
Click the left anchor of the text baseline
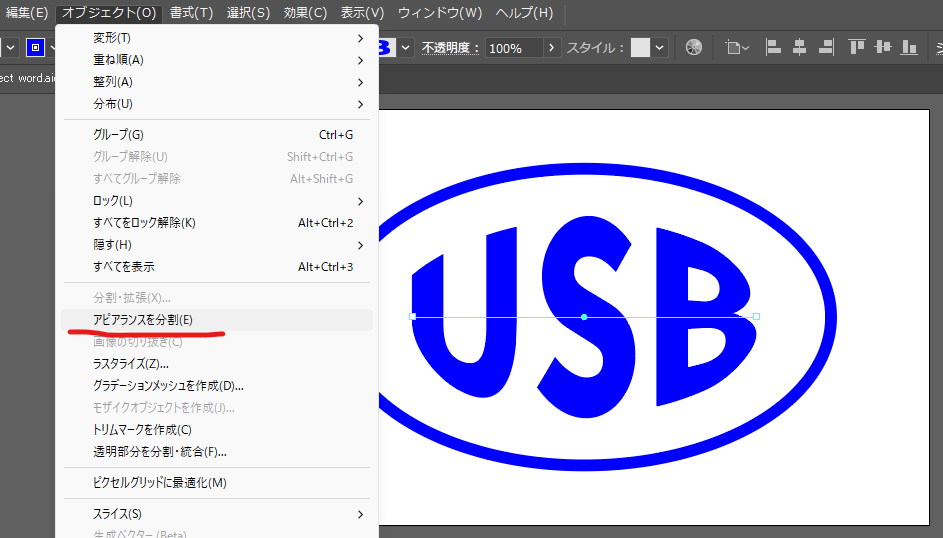[x=413, y=316]
